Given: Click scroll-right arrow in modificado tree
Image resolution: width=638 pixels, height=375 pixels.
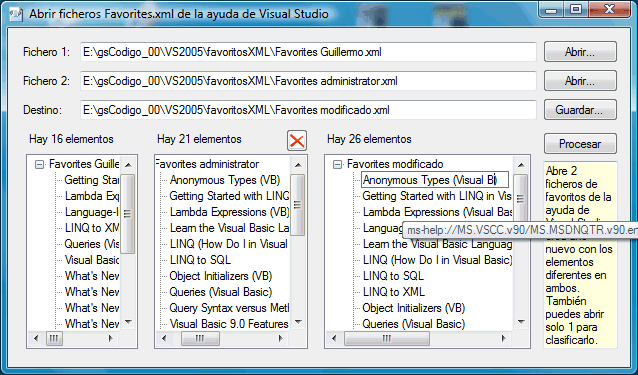Looking at the screenshot, I should 503,338.
